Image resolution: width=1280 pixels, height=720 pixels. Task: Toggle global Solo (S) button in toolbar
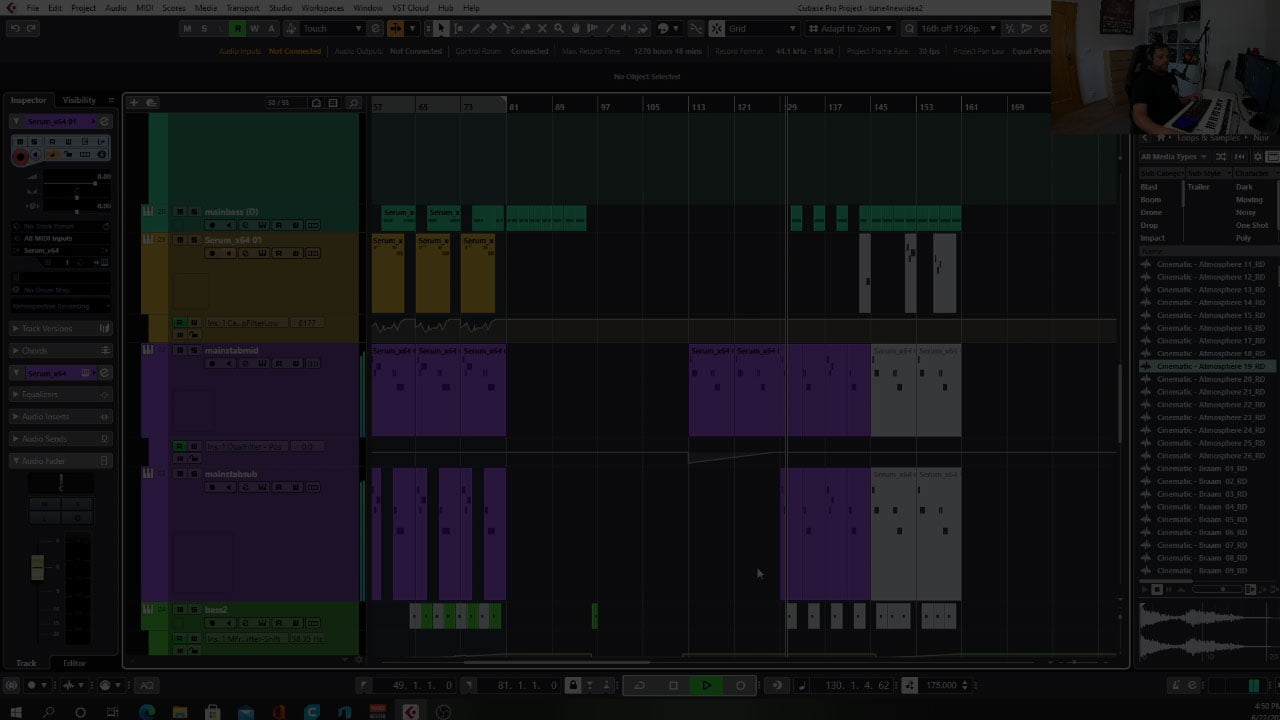pos(204,28)
